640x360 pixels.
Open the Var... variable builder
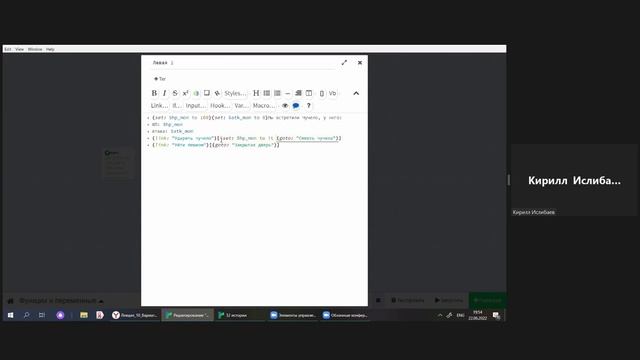coord(241,105)
